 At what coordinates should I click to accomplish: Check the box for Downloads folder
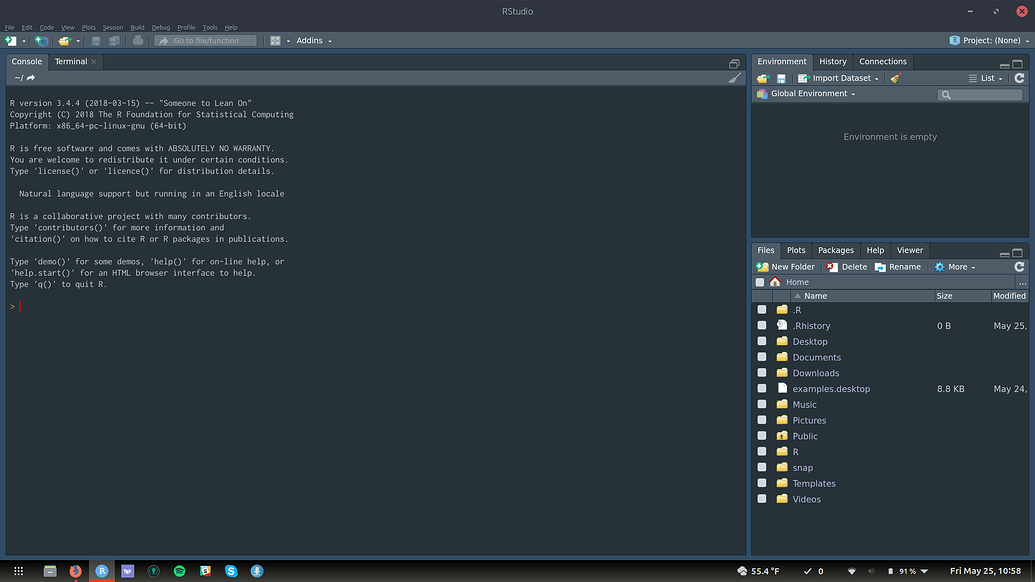762,373
